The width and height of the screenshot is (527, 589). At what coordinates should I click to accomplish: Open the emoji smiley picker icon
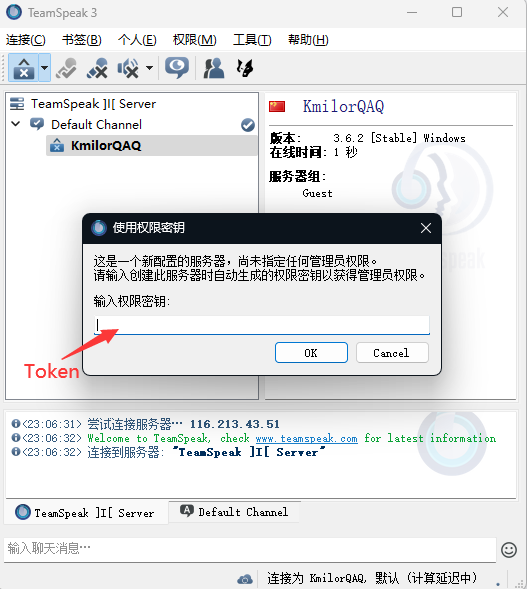[509, 550]
